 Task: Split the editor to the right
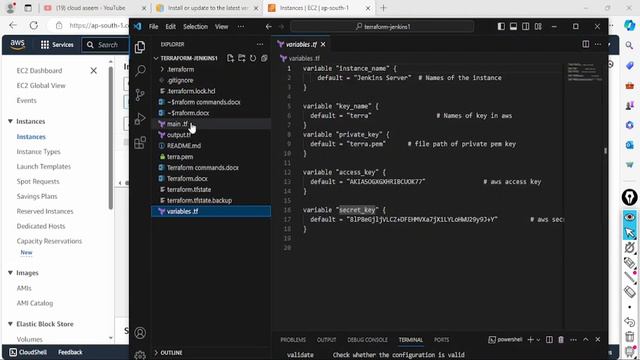coord(586,44)
